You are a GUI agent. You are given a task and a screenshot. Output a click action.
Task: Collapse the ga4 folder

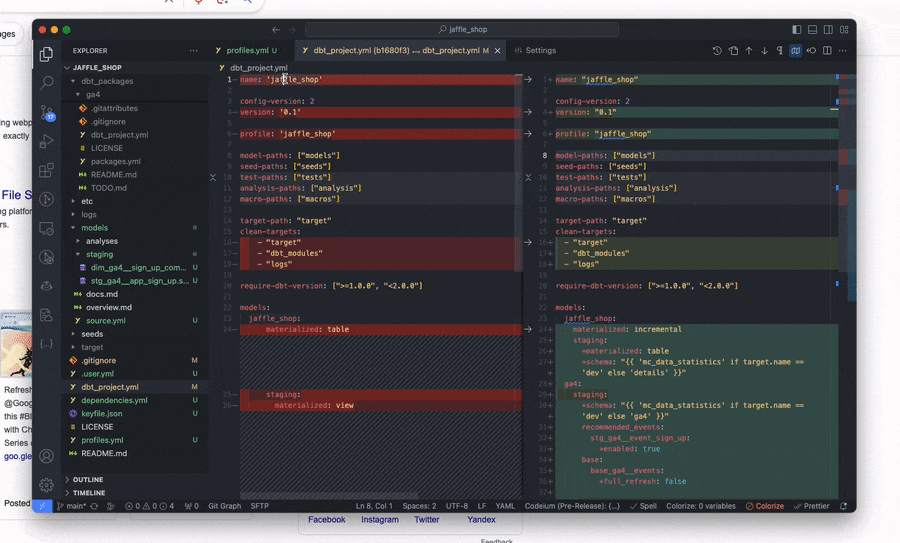tap(78, 94)
